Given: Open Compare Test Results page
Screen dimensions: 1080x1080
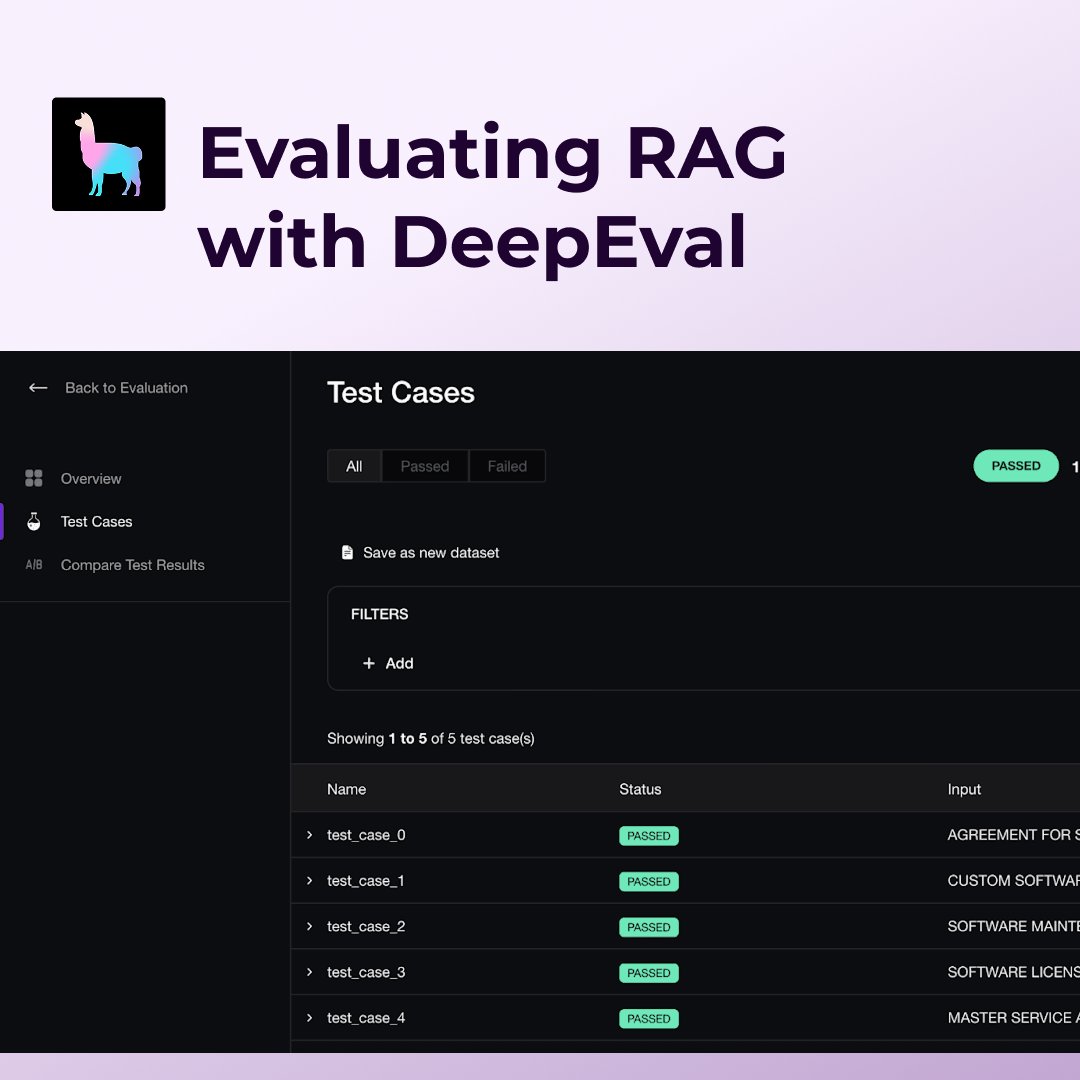Looking at the screenshot, I should (x=132, y=565).
